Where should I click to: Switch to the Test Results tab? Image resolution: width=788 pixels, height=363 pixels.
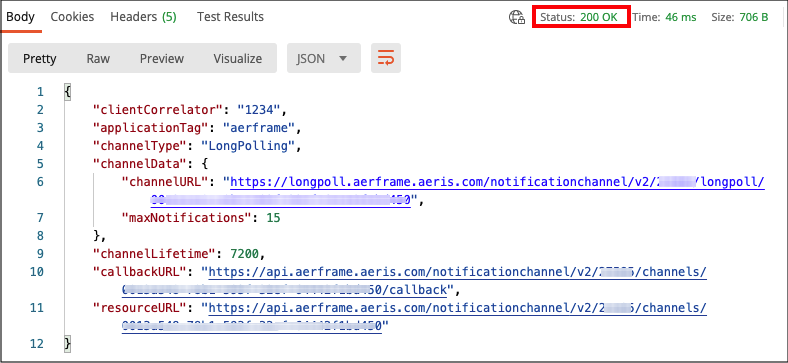point(230,17)
